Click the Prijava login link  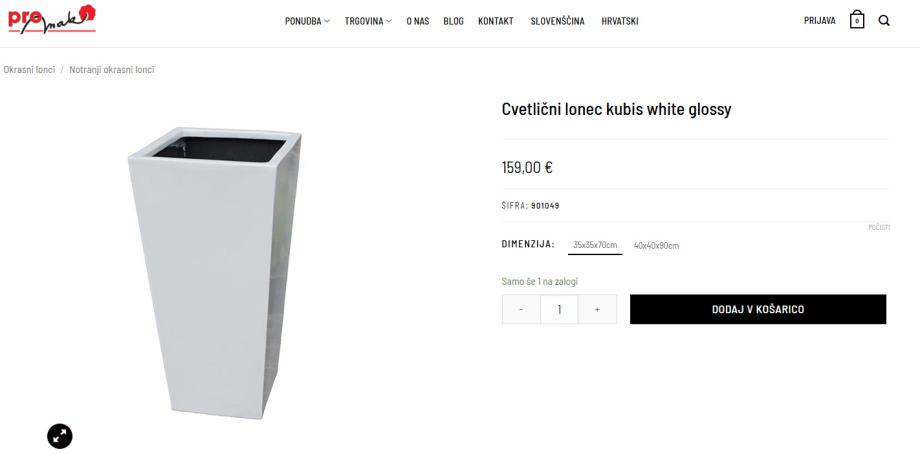tap(820, 21)
